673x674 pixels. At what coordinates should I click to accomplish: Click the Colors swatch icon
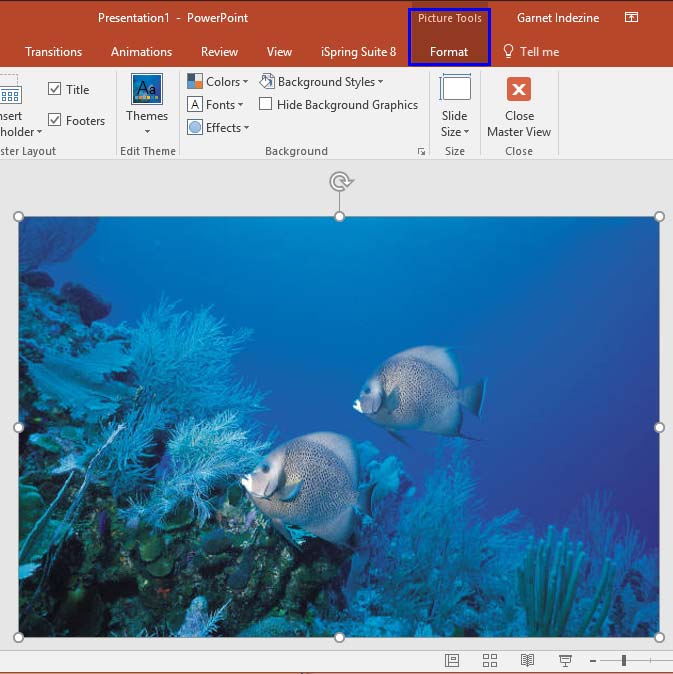(x=195, y=81)
